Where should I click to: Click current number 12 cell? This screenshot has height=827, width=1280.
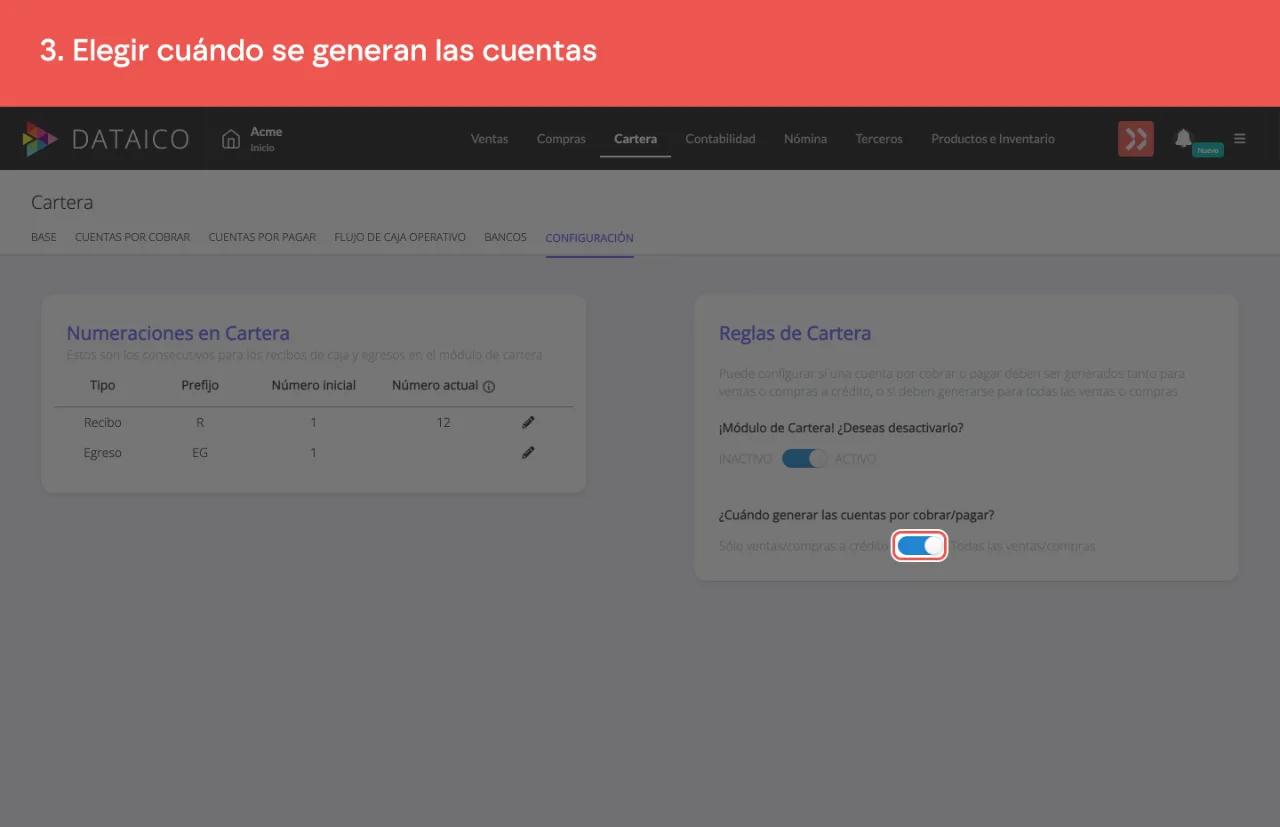[443, 422]
